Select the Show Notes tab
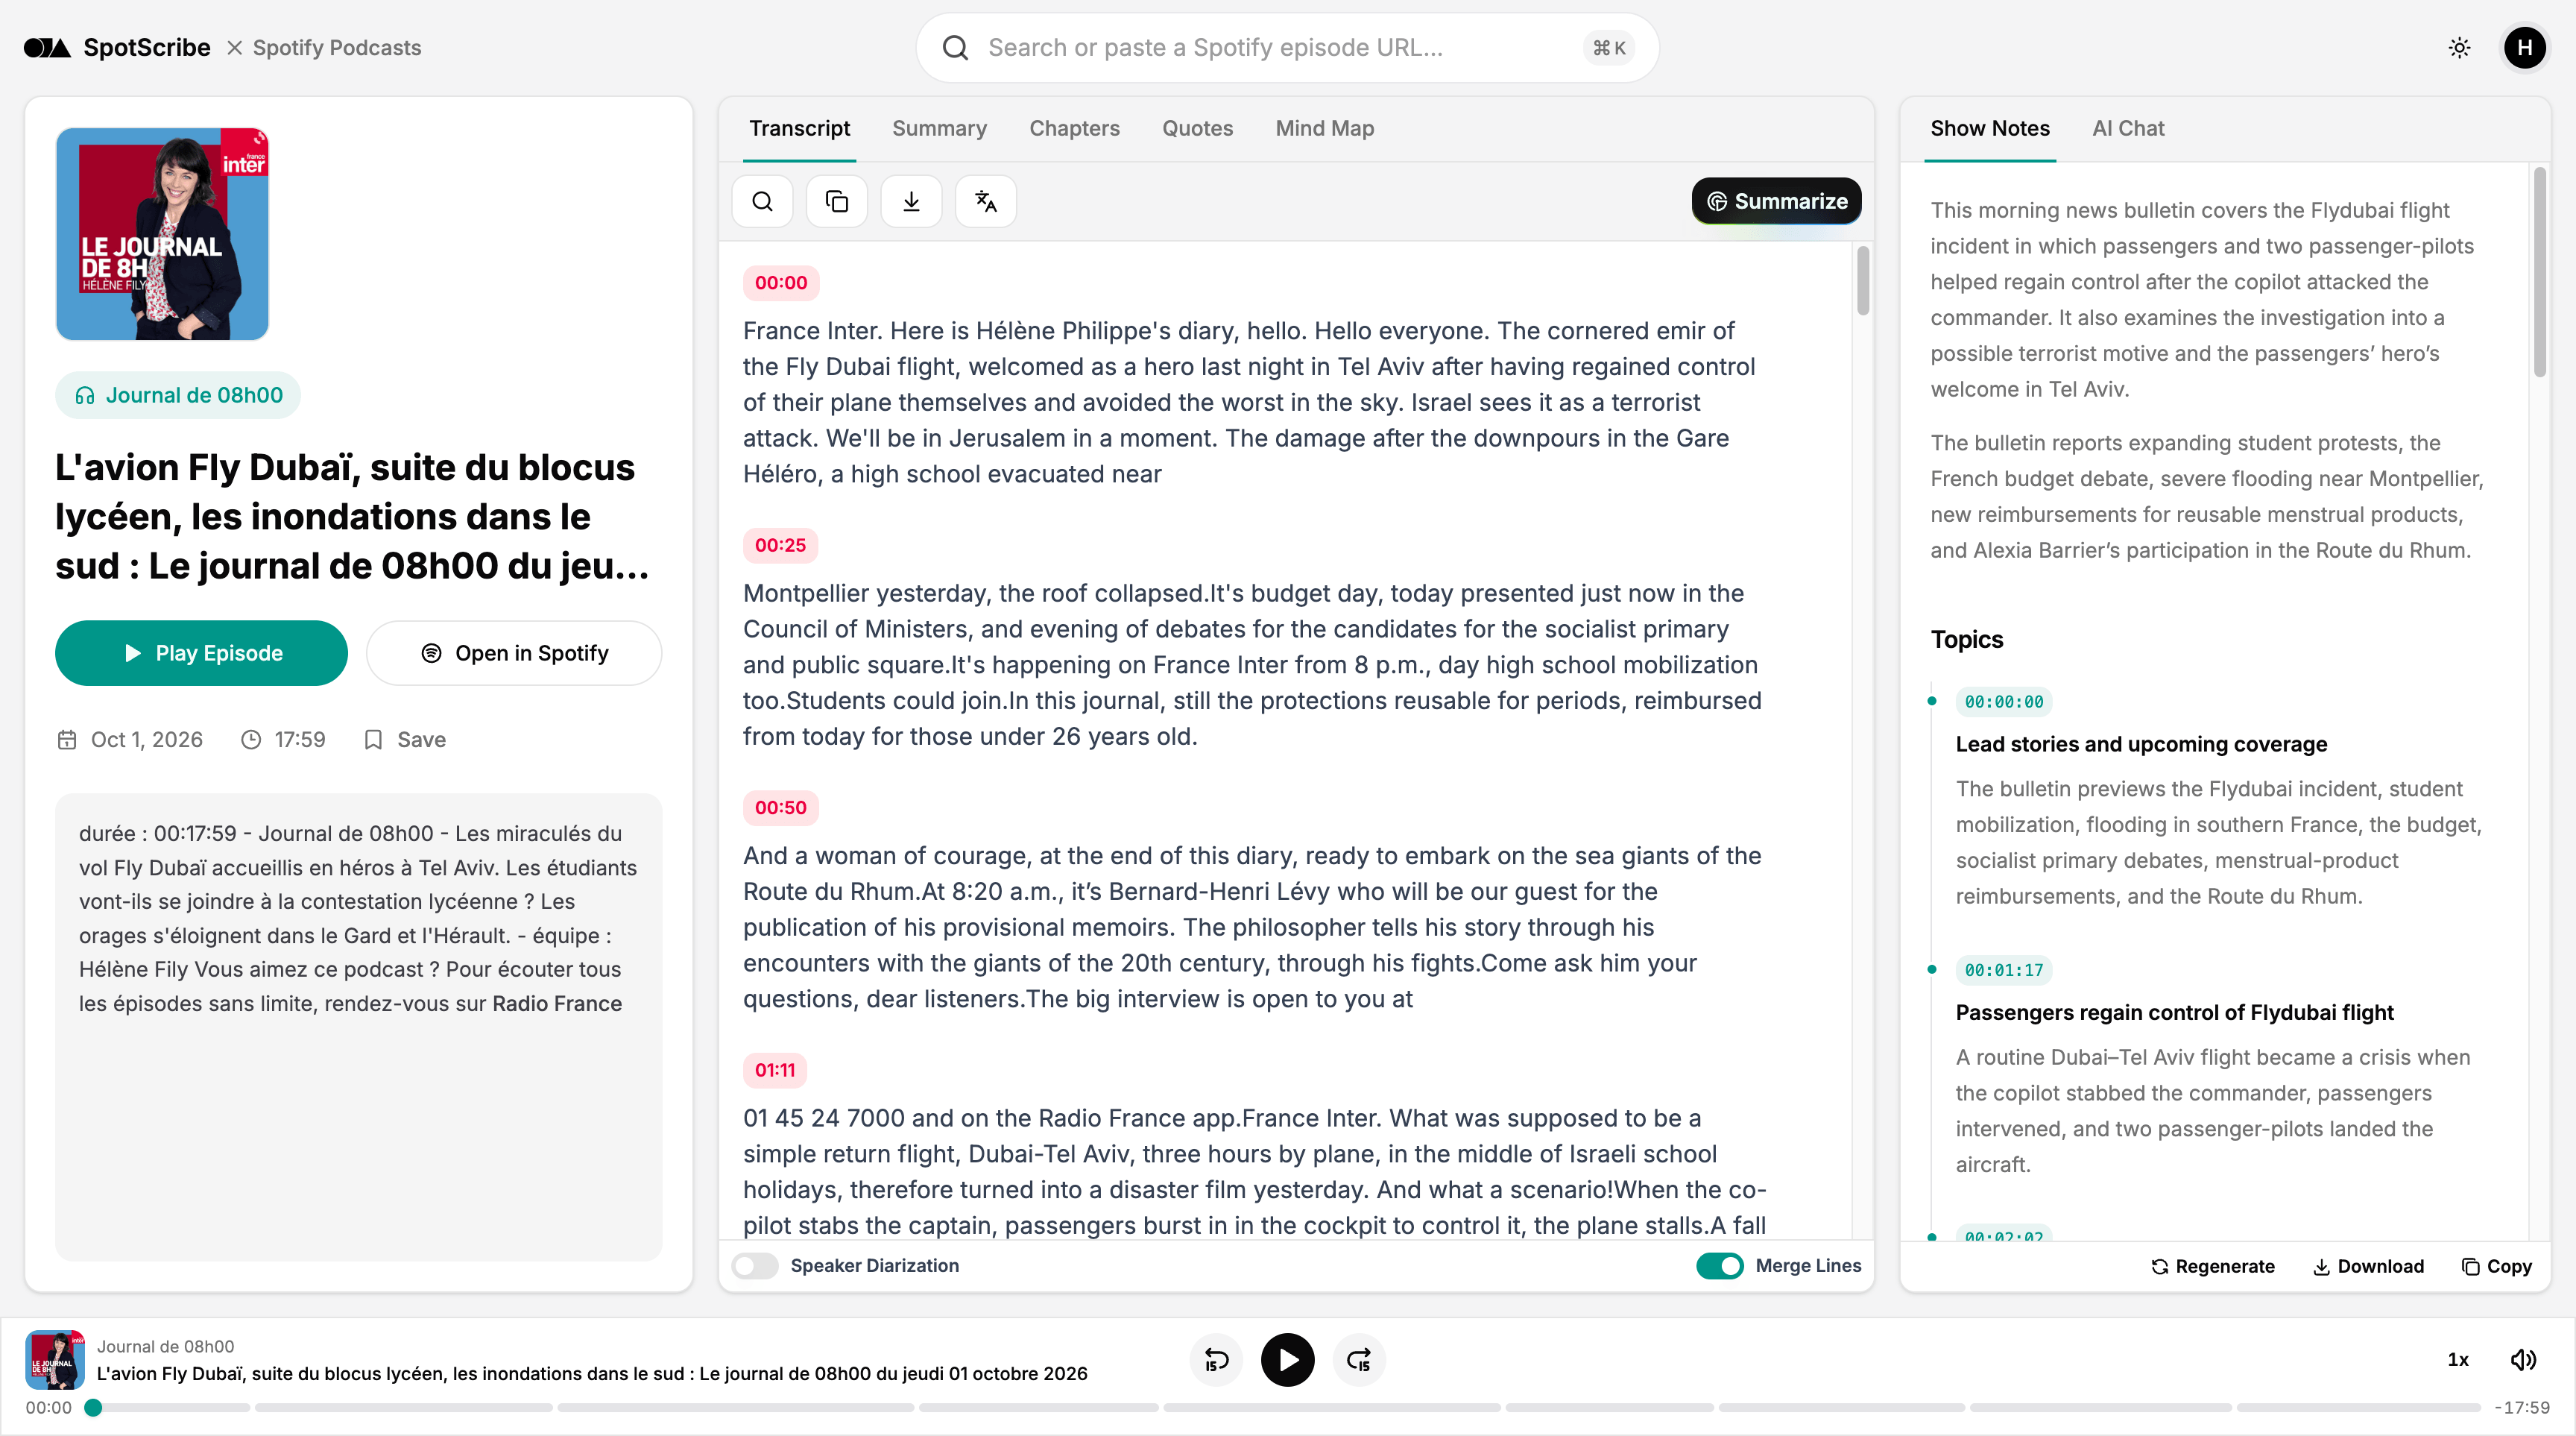 tap(1990, 128)
